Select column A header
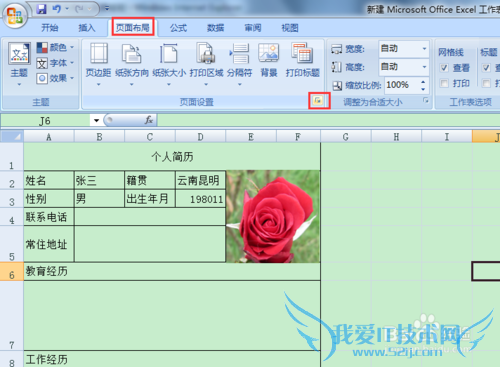500x367 pixels. point(49,137)
